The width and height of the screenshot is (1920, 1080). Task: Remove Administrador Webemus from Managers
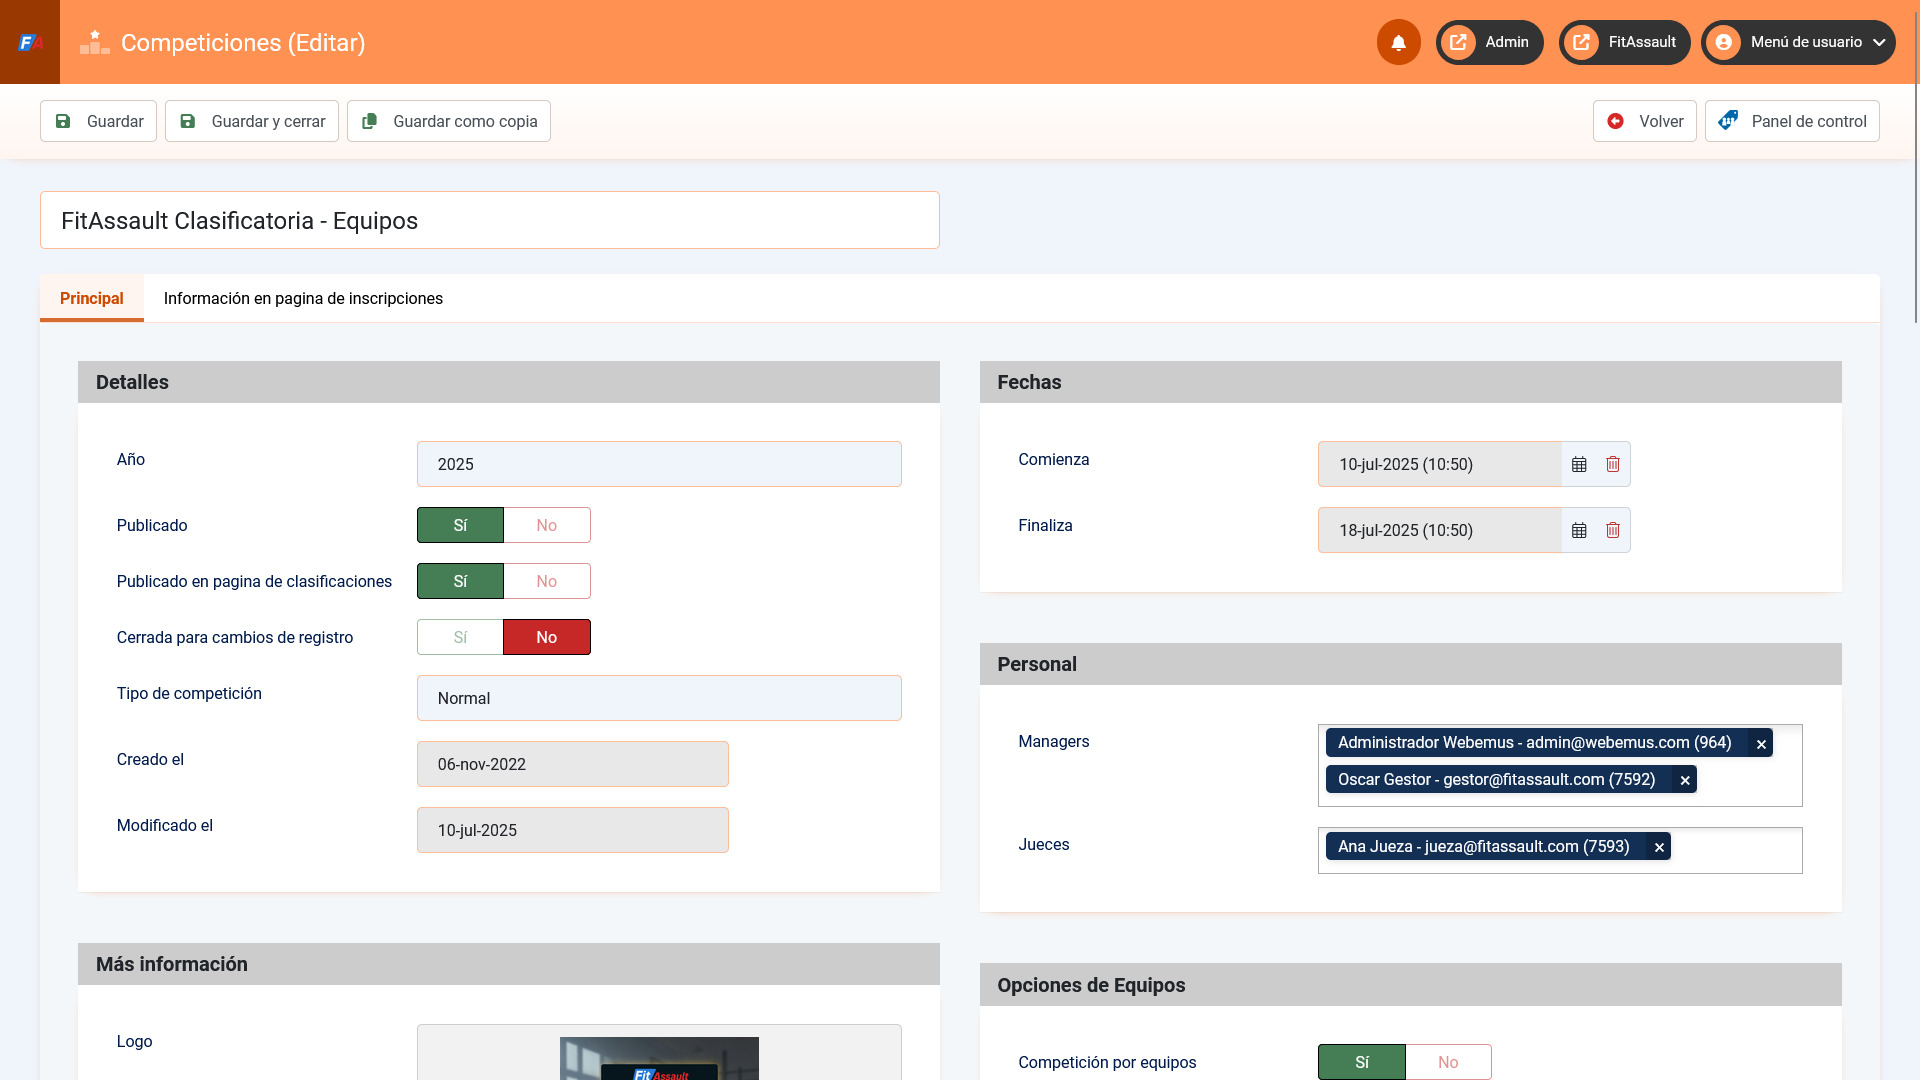[x=1761, y=743]
